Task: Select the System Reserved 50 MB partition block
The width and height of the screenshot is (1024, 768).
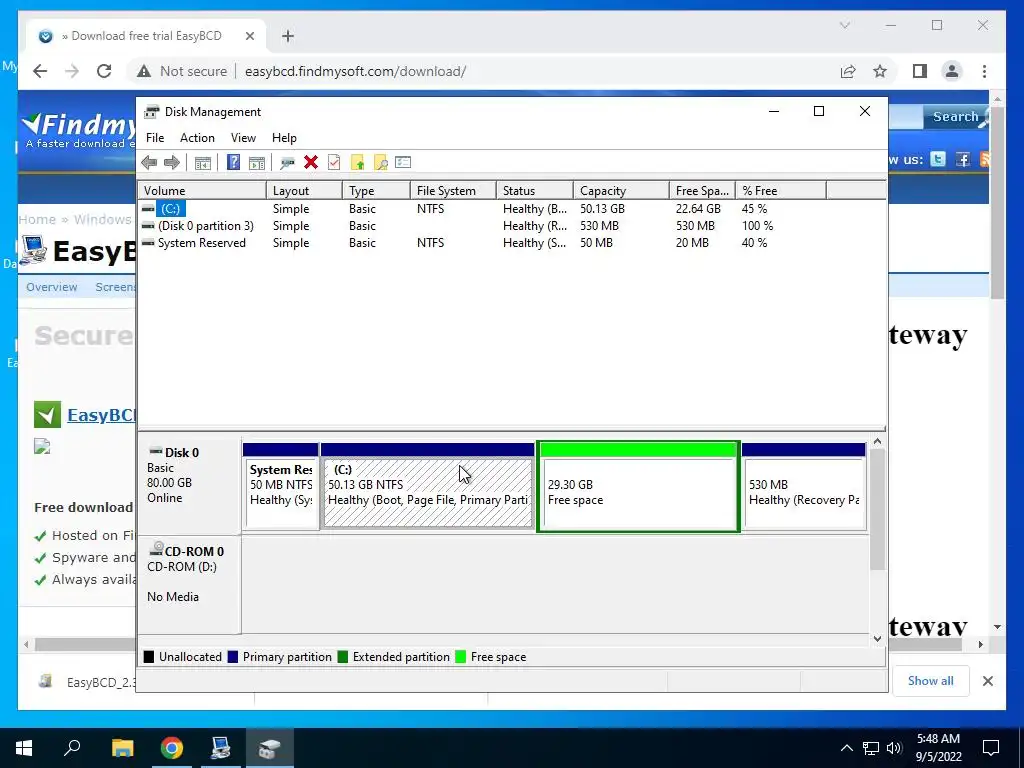Action: tap(280, 486)
